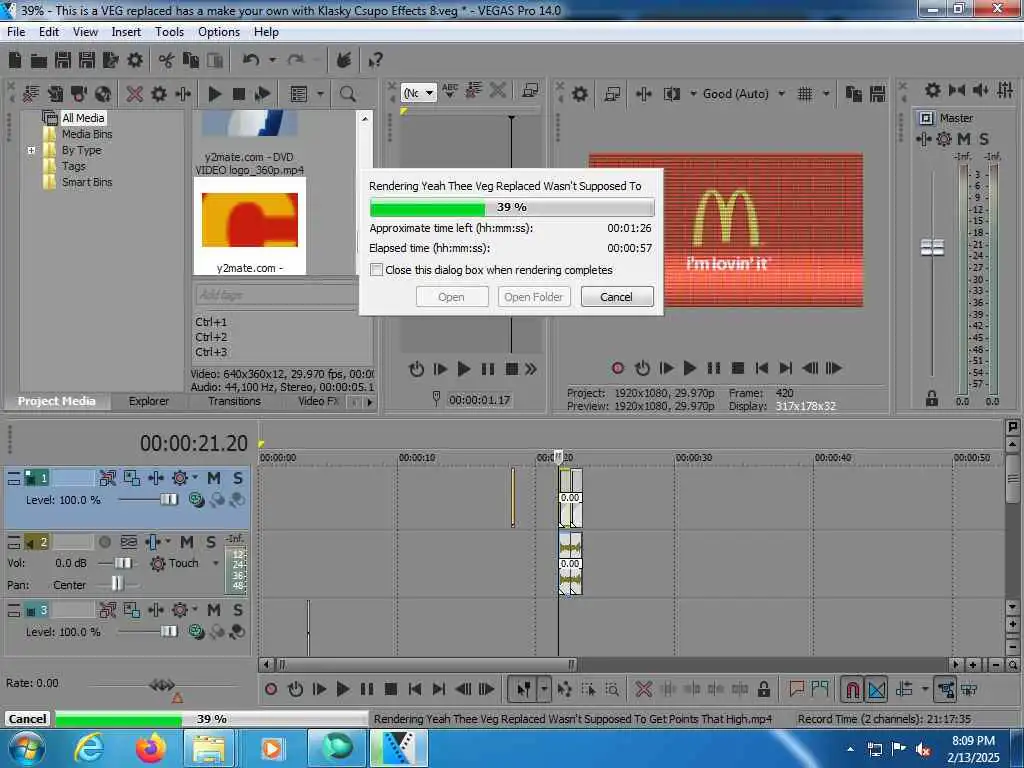
Task: Click track 1 Level slider handle
Action: tap(168, 500)
